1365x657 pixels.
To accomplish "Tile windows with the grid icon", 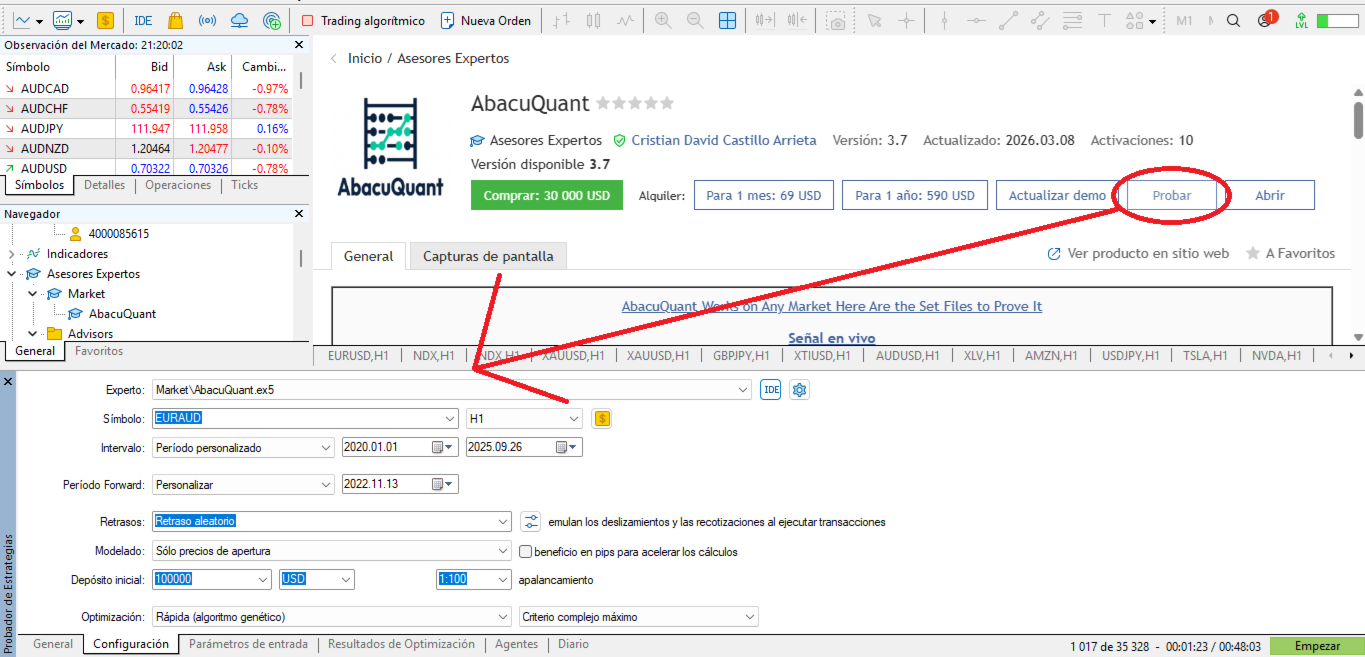I will 727,20.
